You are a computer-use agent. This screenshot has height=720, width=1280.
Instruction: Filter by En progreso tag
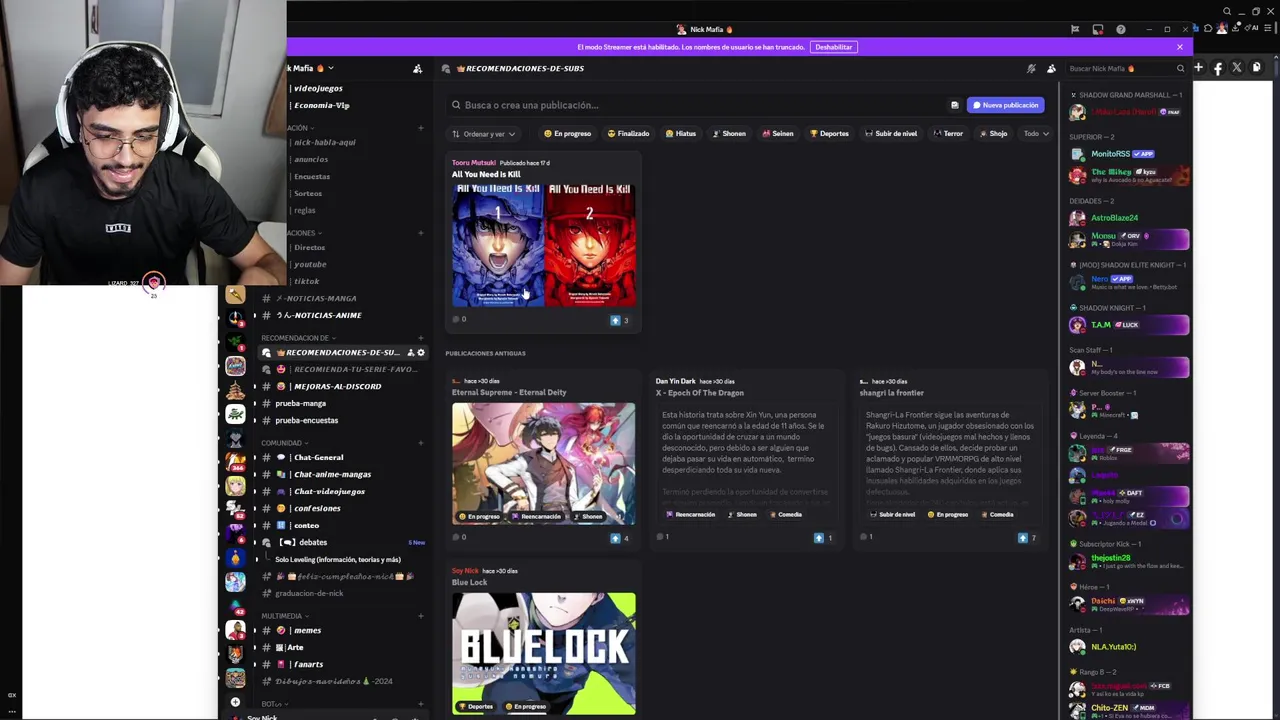(x=567, y=134)
